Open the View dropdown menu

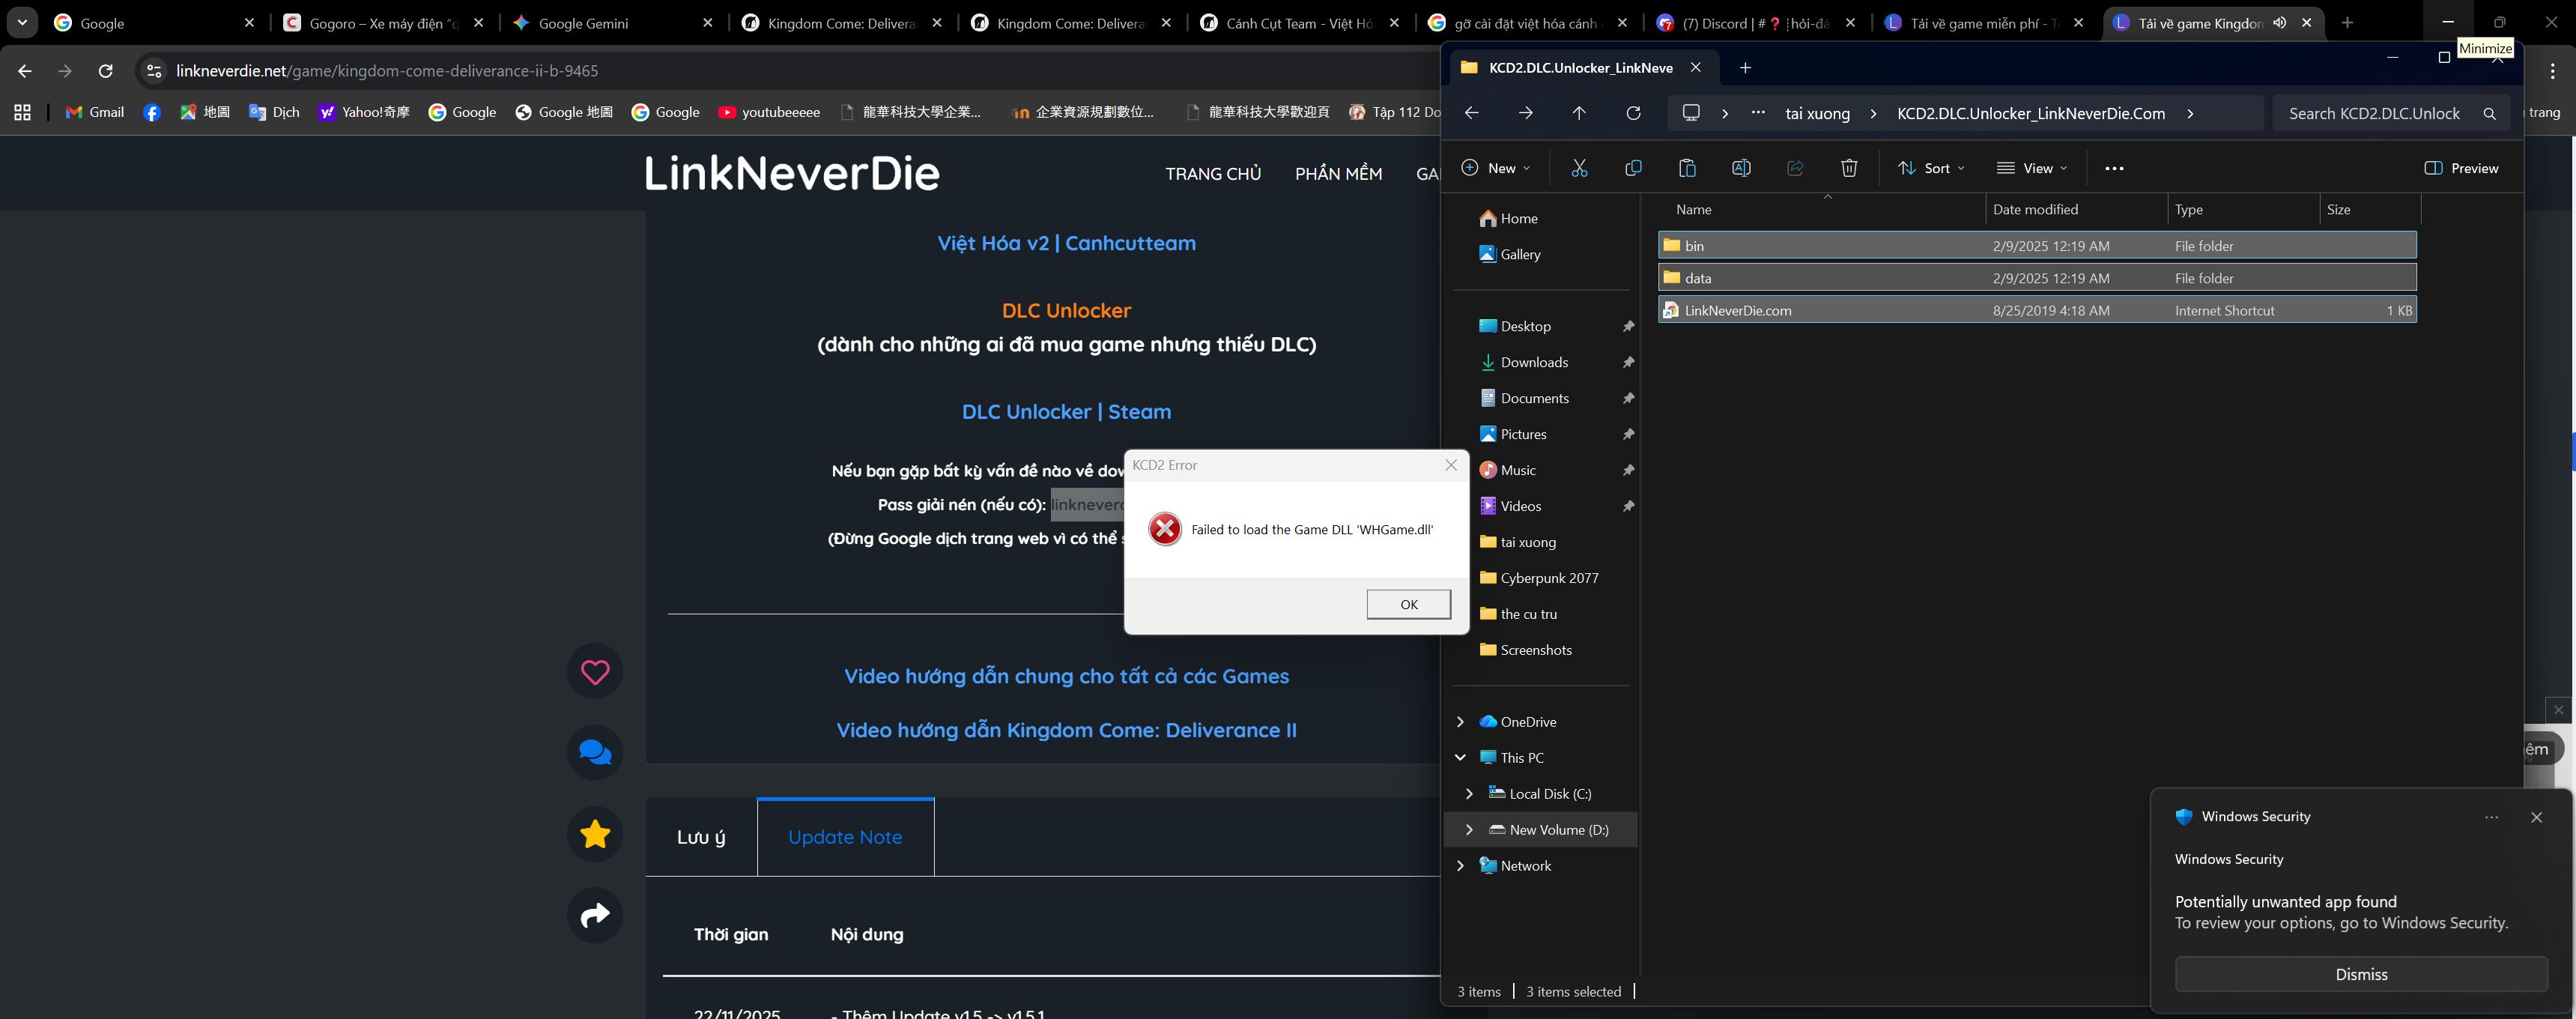(x=2031, y=168)
